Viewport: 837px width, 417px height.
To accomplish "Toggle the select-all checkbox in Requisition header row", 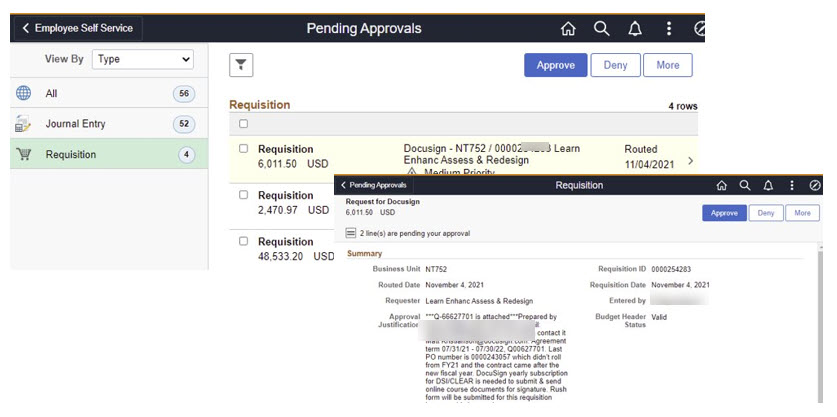I will click(x=243, y=124).
